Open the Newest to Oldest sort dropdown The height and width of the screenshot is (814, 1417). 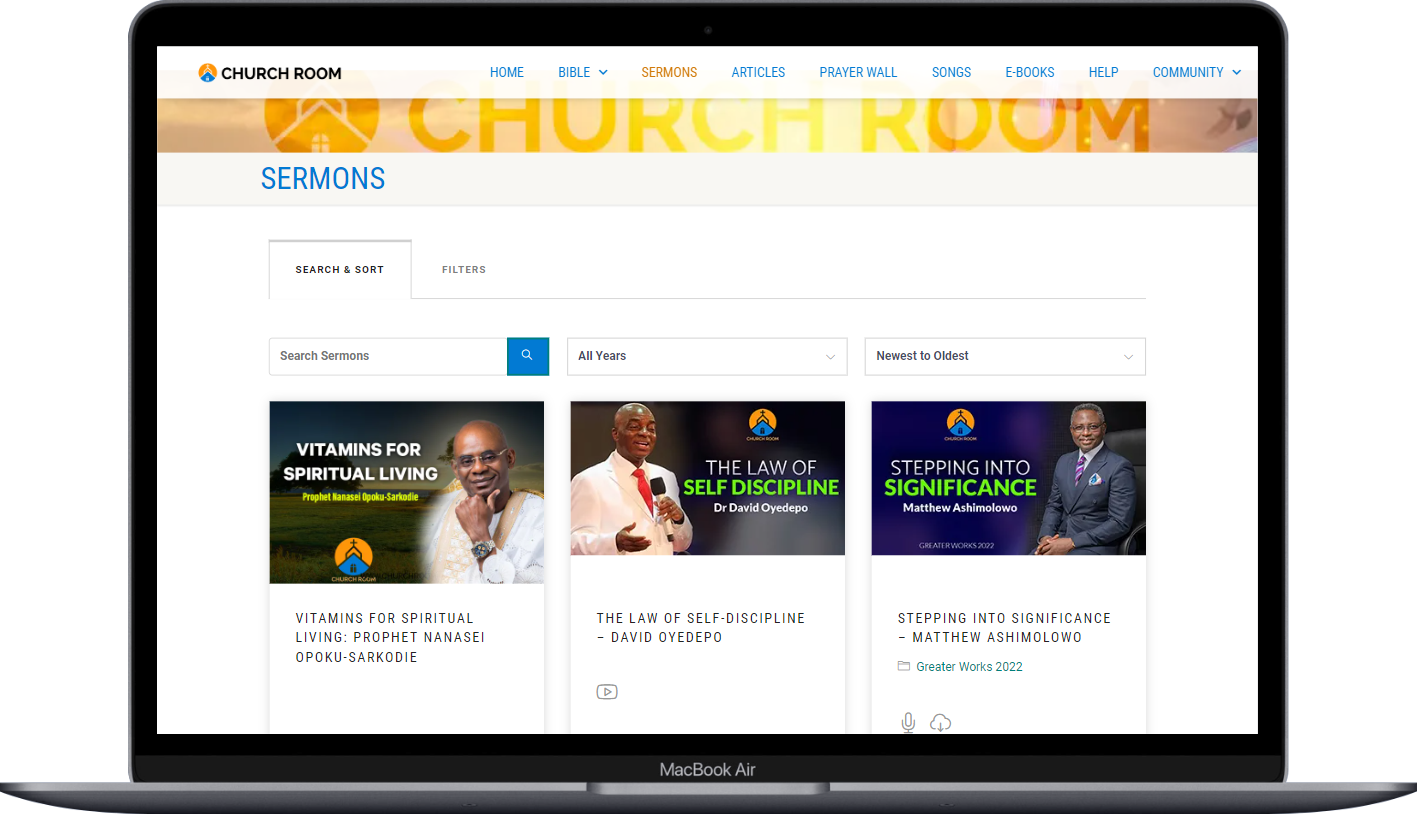coord(1005,356)
